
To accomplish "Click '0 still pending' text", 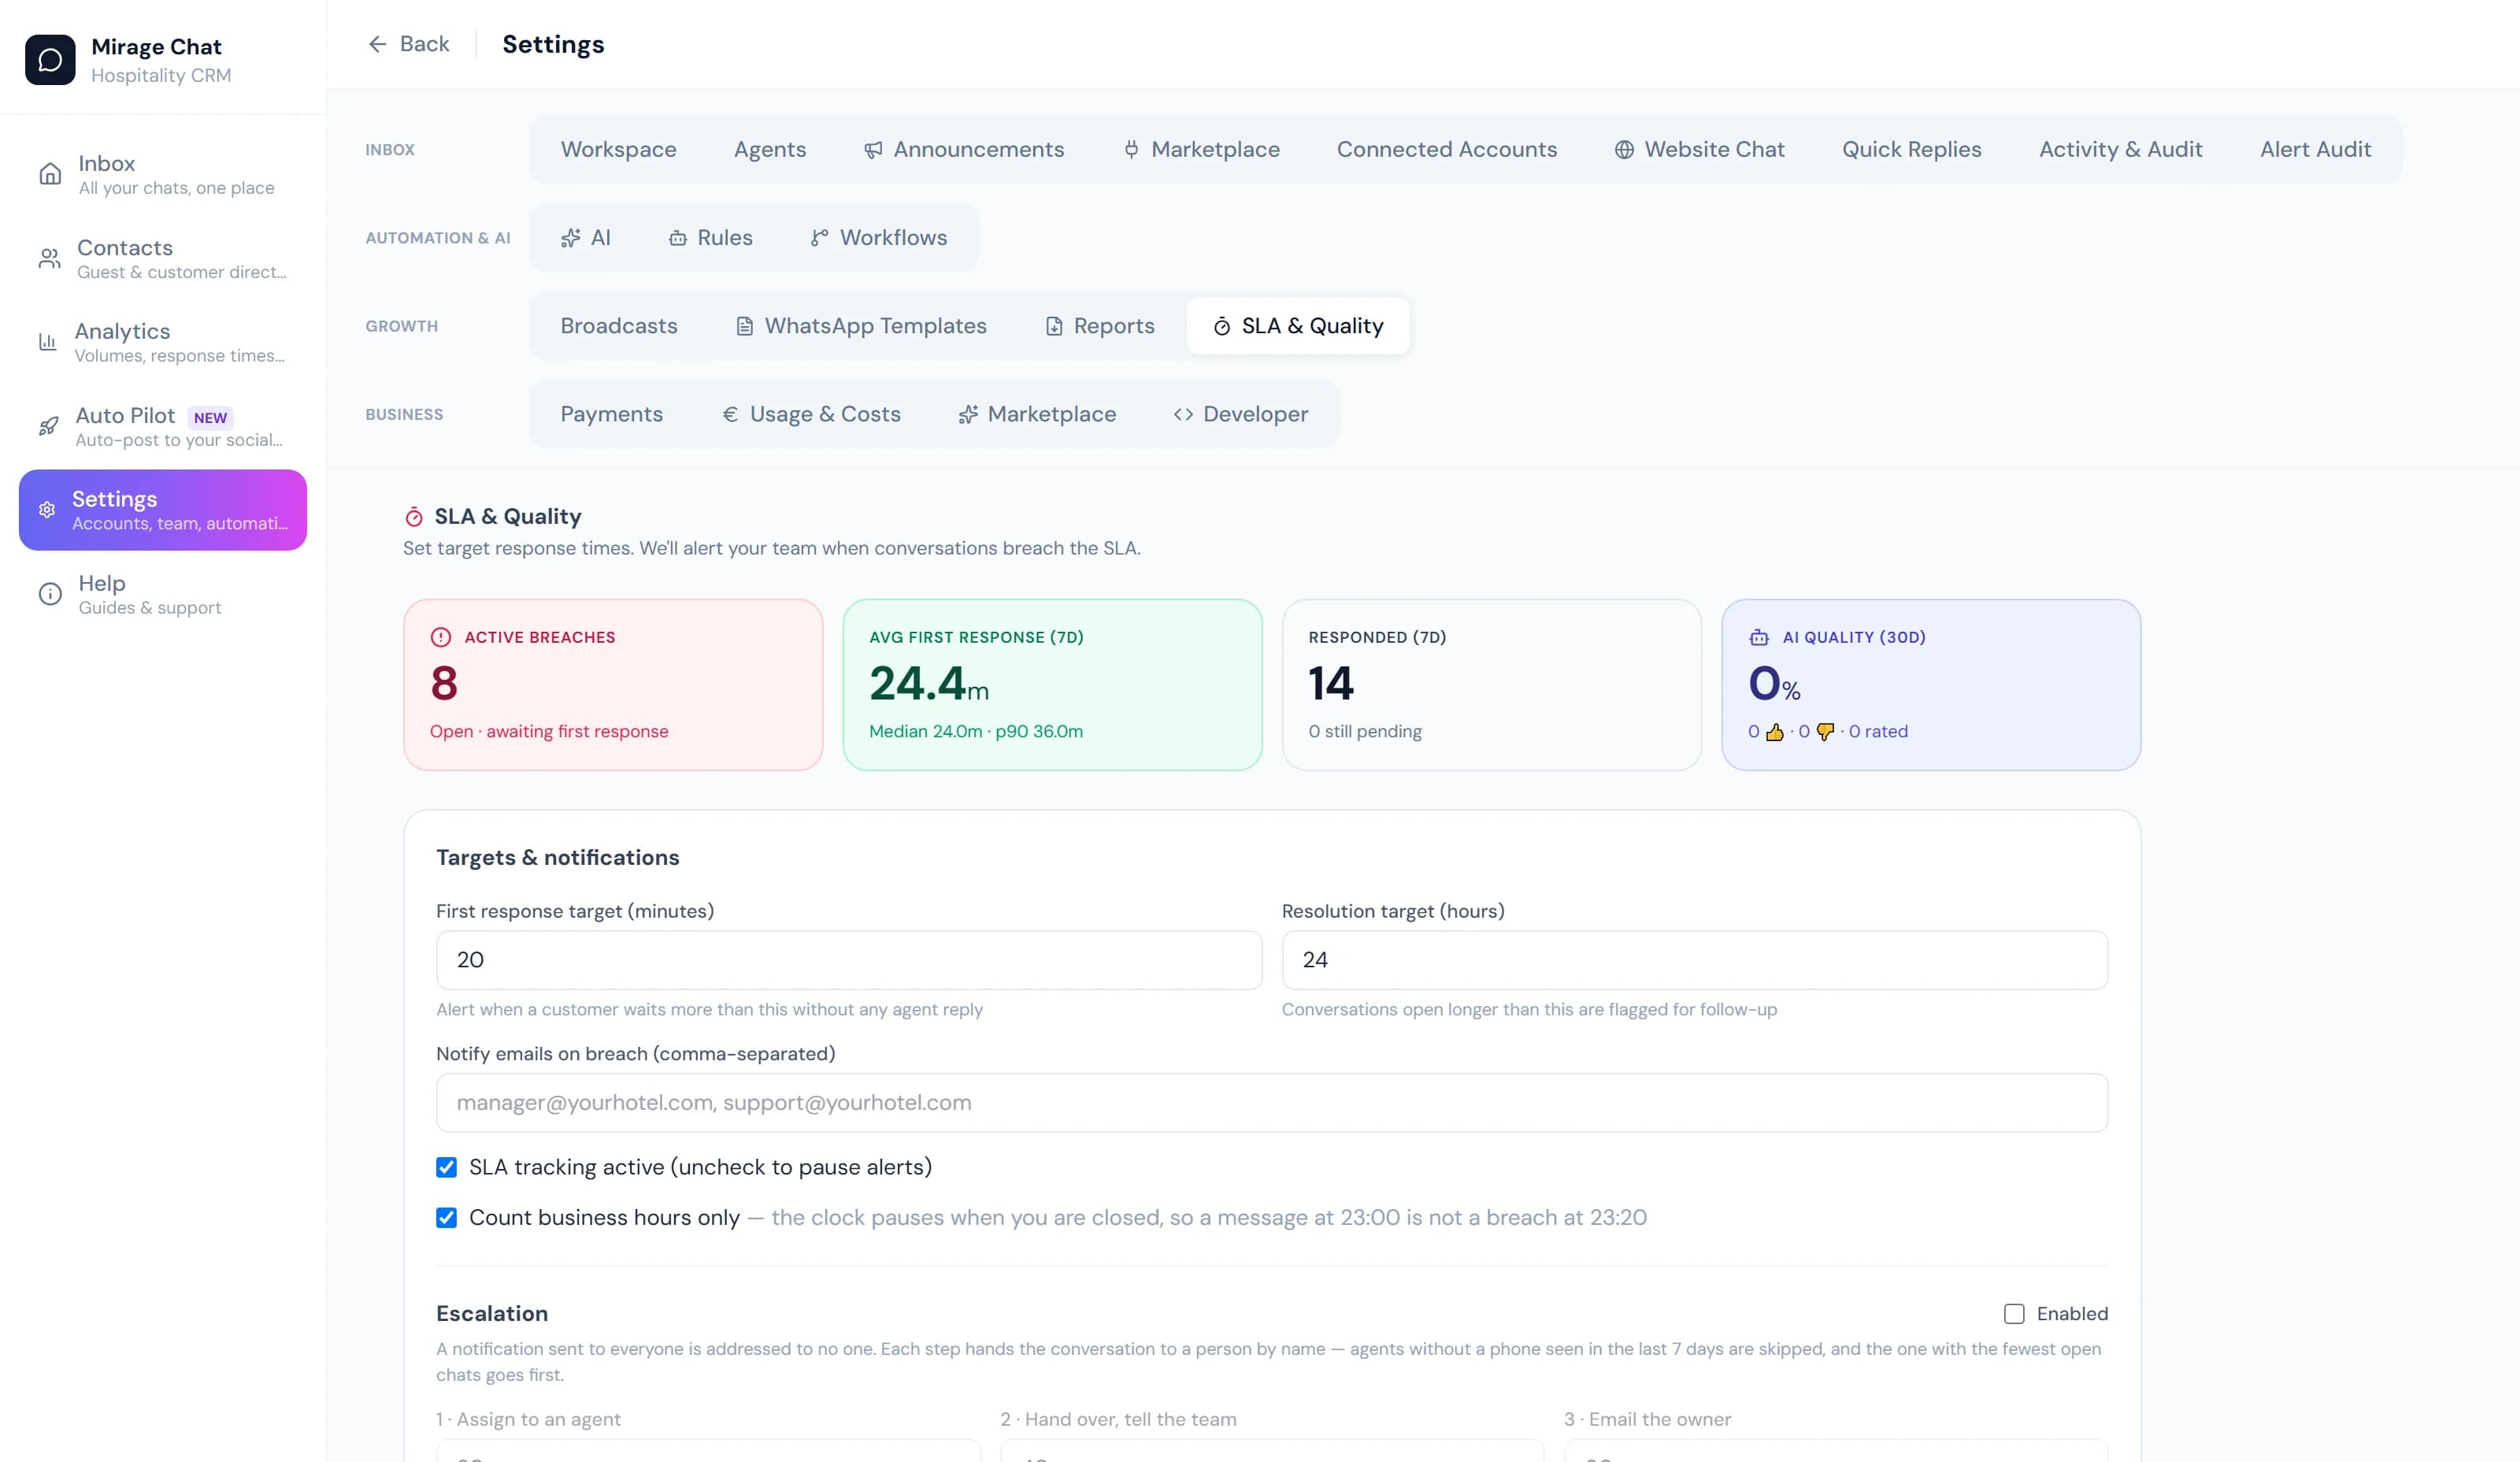I will 1365,732.
